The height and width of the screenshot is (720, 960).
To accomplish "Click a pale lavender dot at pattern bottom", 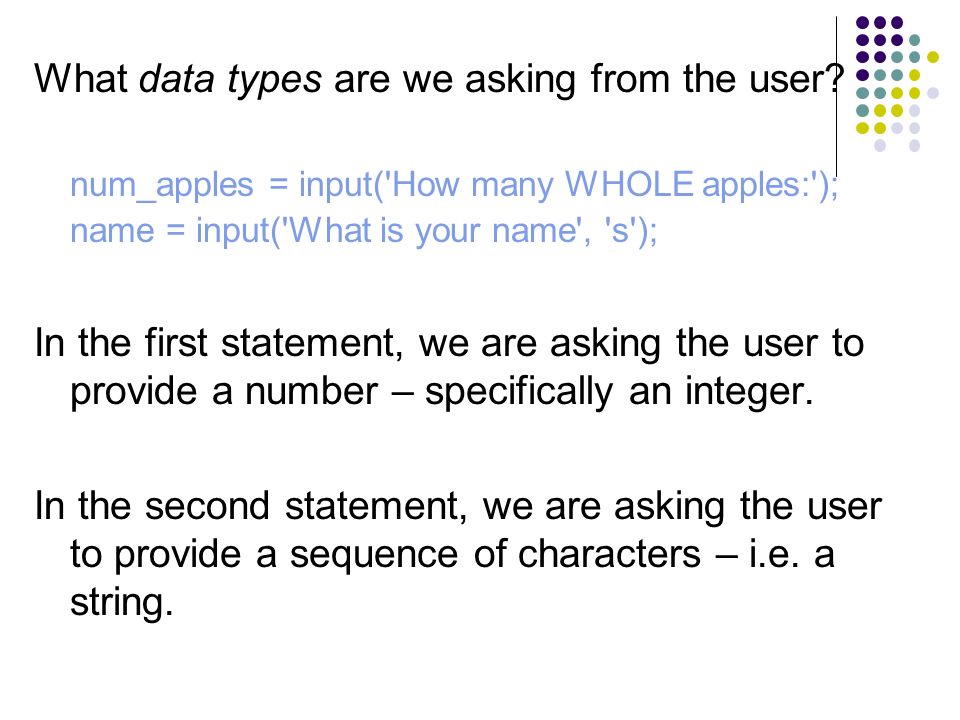I will (880, 146).
